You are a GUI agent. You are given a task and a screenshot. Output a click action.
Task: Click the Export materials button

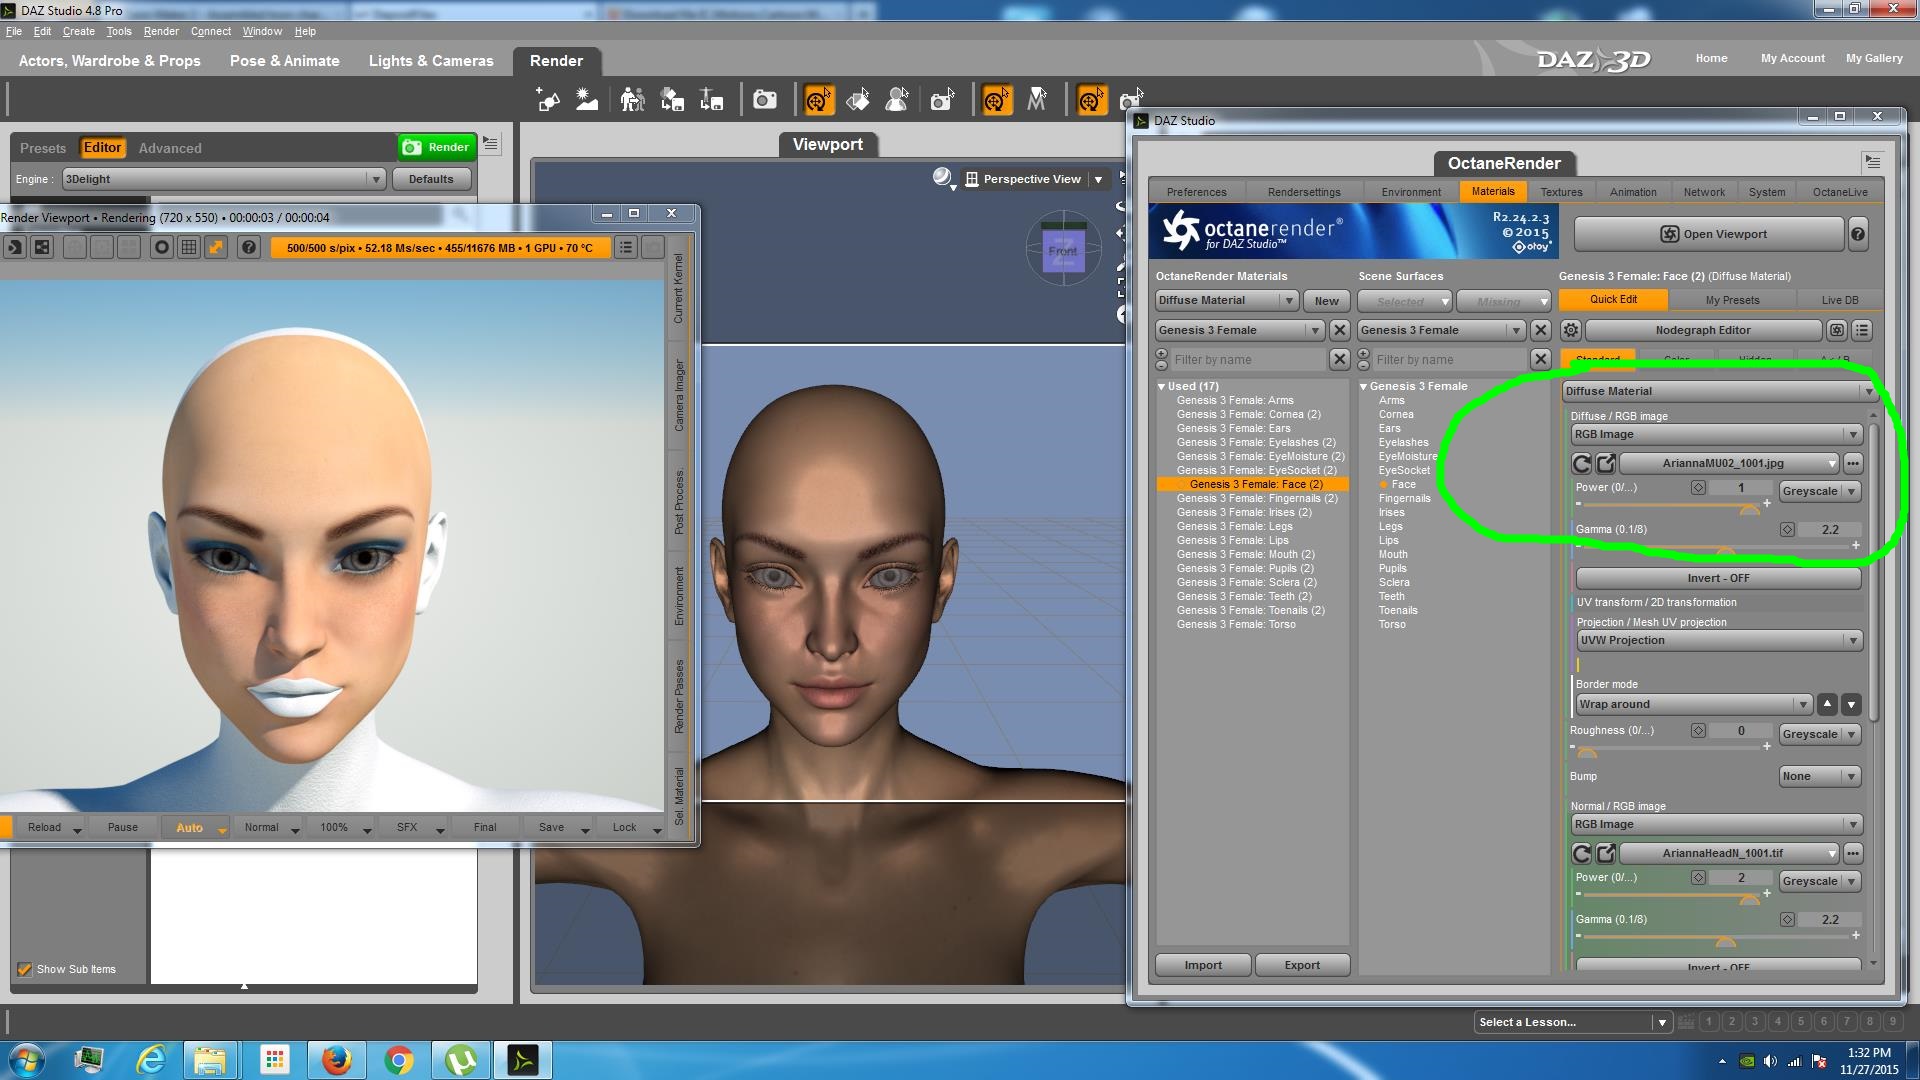(1302, 965)
